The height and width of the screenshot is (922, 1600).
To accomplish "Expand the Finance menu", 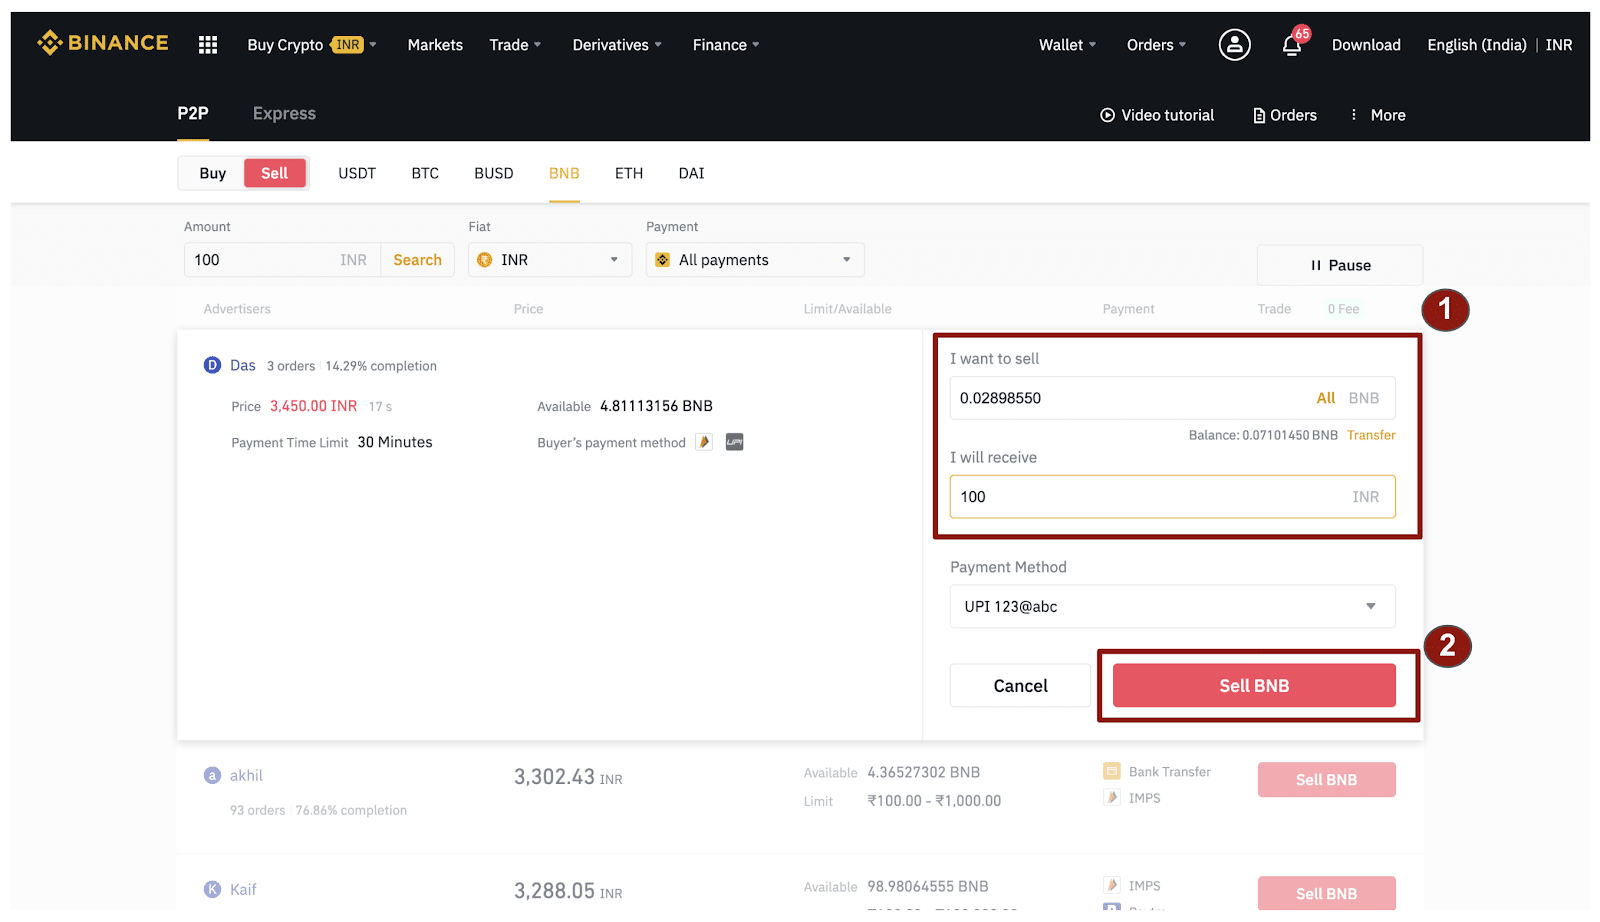I will coord(726,45).
